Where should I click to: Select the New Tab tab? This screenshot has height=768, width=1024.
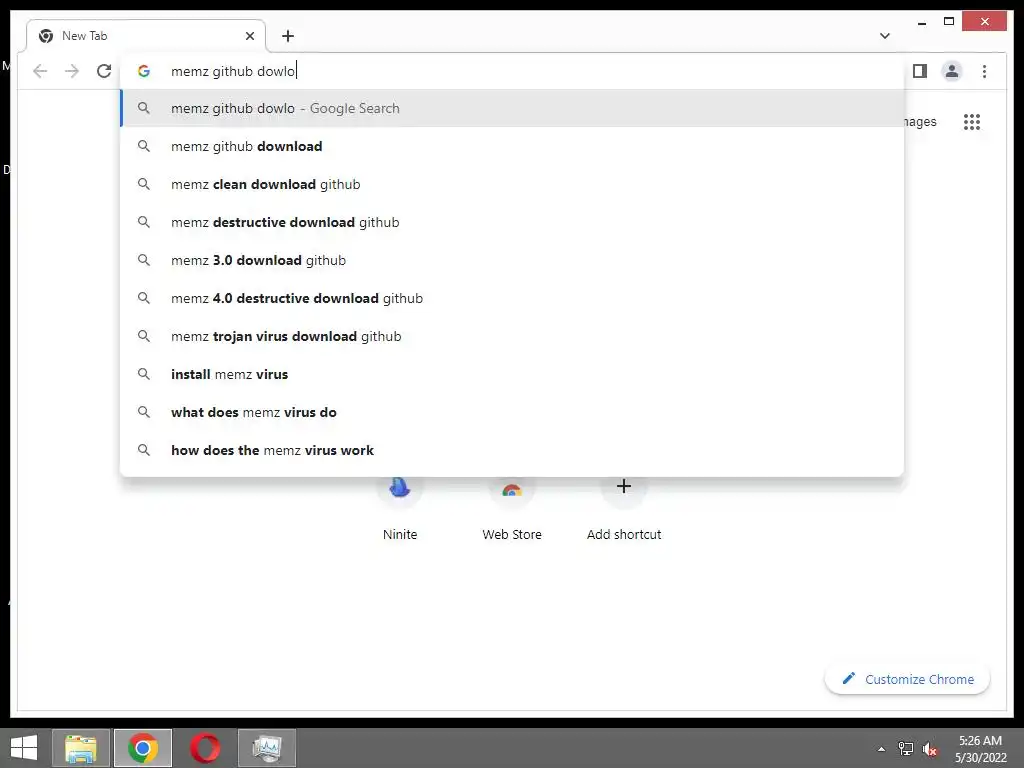click(x=146, y=36)
